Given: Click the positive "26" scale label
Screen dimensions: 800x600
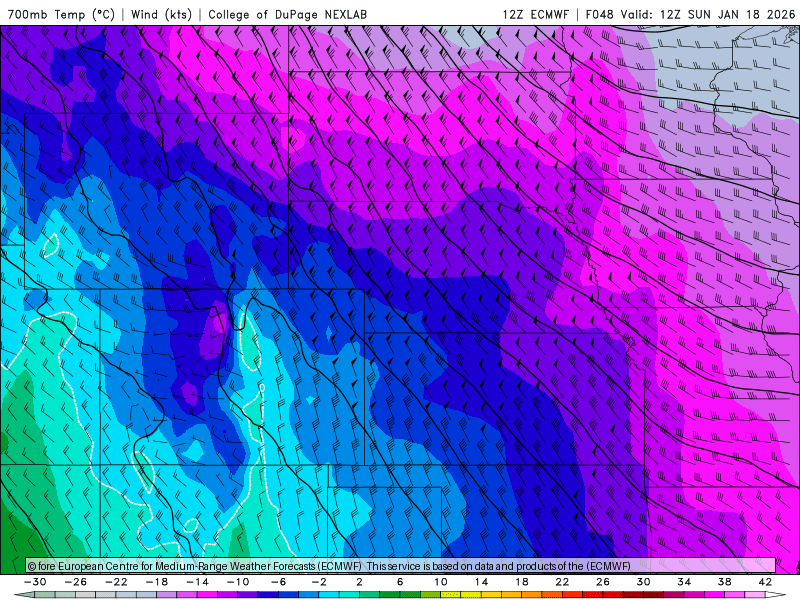Looking at the screenshot, I should [603, 582].
